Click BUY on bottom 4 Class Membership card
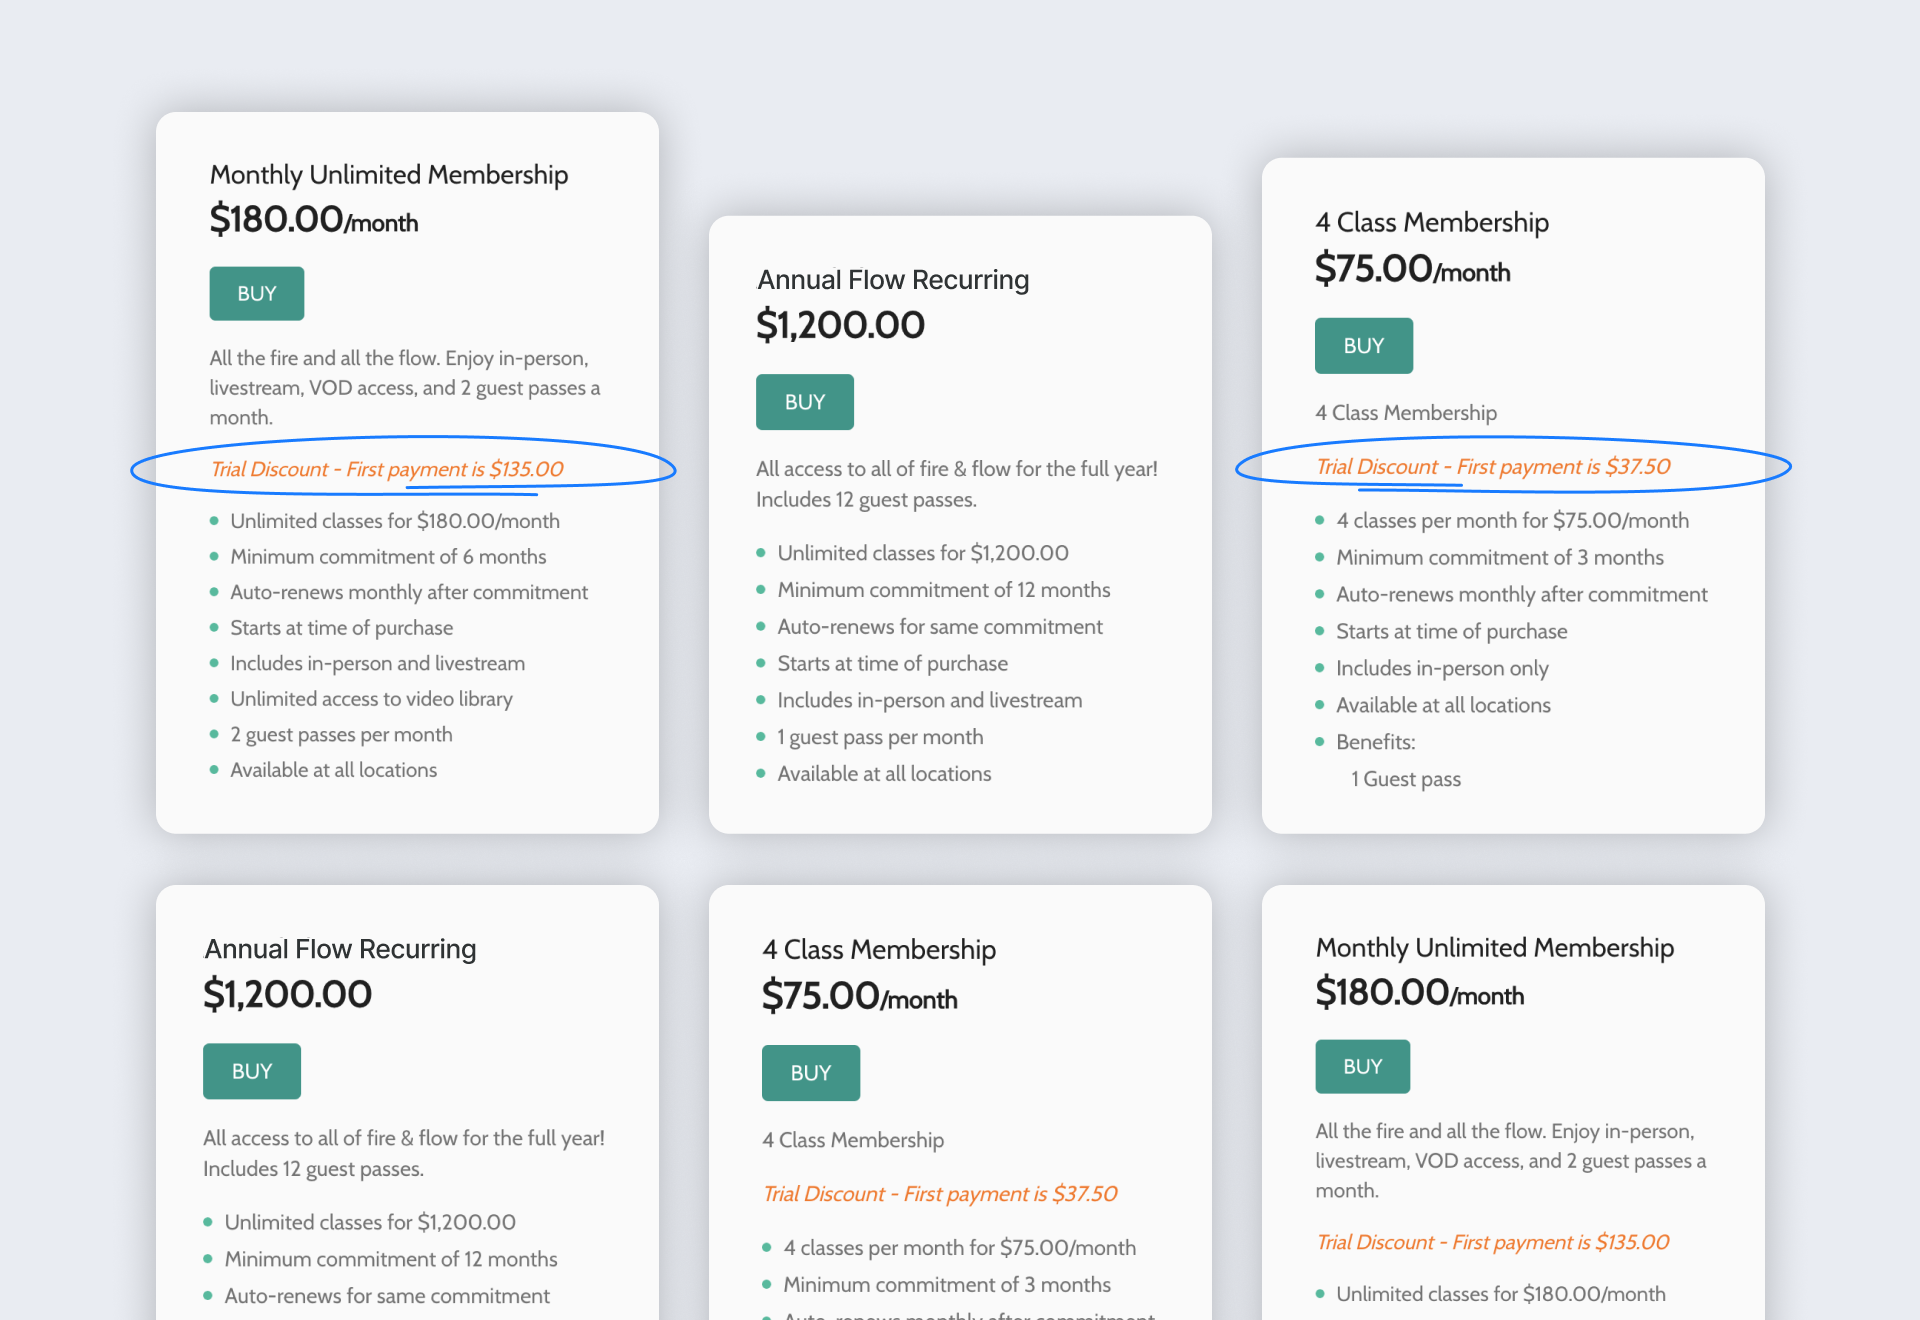Viewport: 1920px width, 1320px height. point(810,1072)
